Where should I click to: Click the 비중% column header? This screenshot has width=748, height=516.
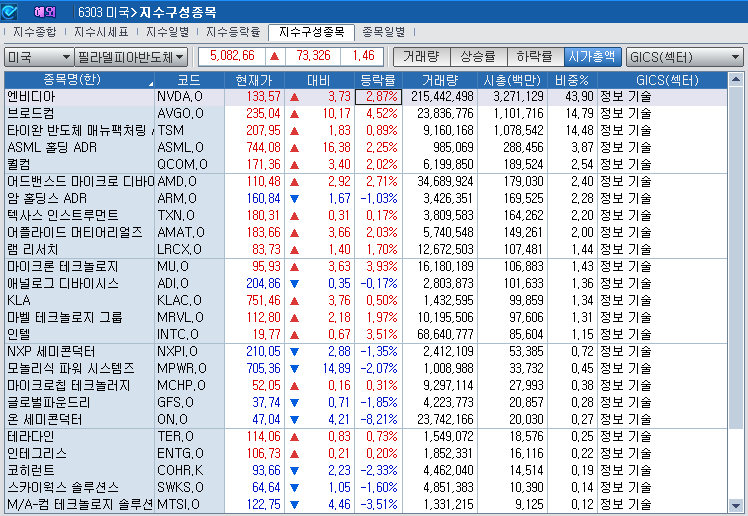(x=572, y=80)
